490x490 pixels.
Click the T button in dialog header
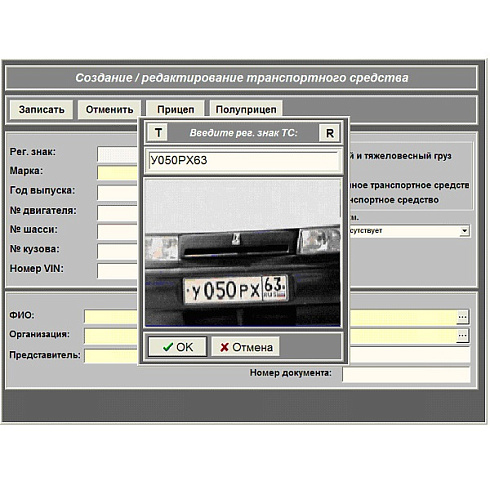(x=158, y=132)
